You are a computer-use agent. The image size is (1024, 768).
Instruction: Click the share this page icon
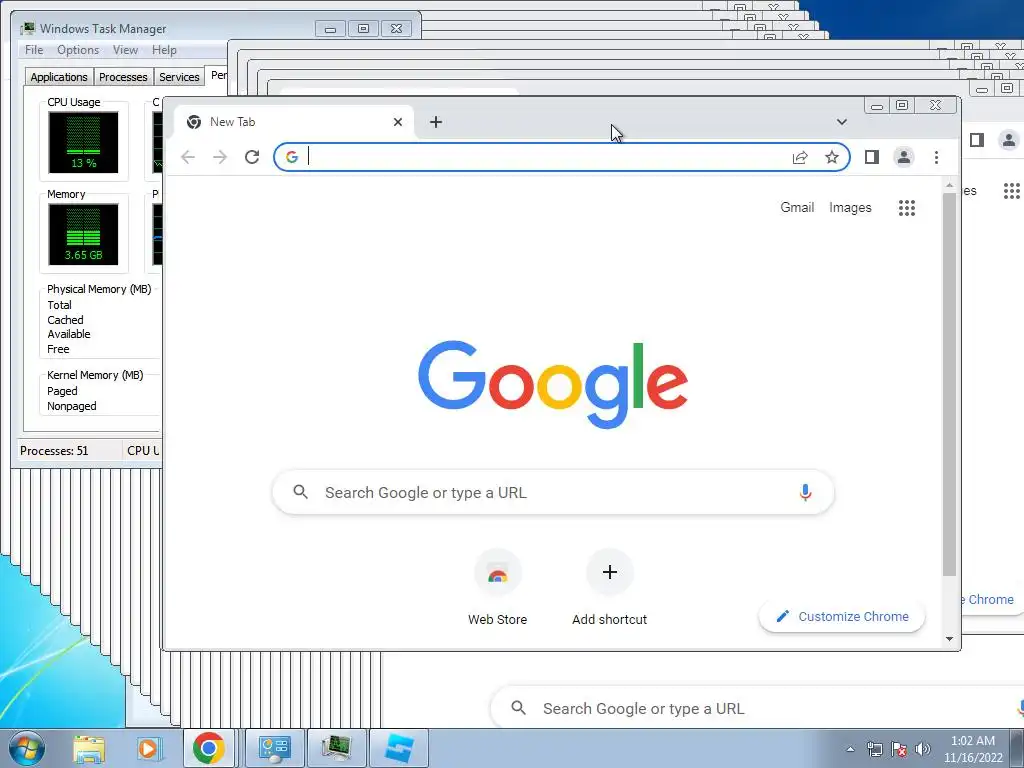(800, 157)
